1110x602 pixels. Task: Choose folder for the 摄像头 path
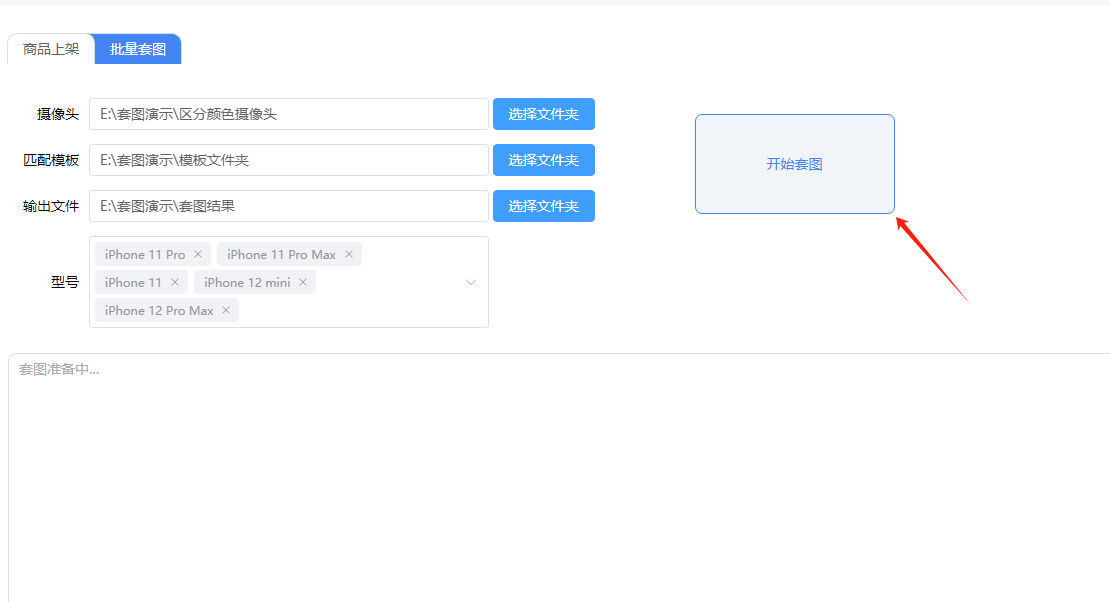[544, 114]
